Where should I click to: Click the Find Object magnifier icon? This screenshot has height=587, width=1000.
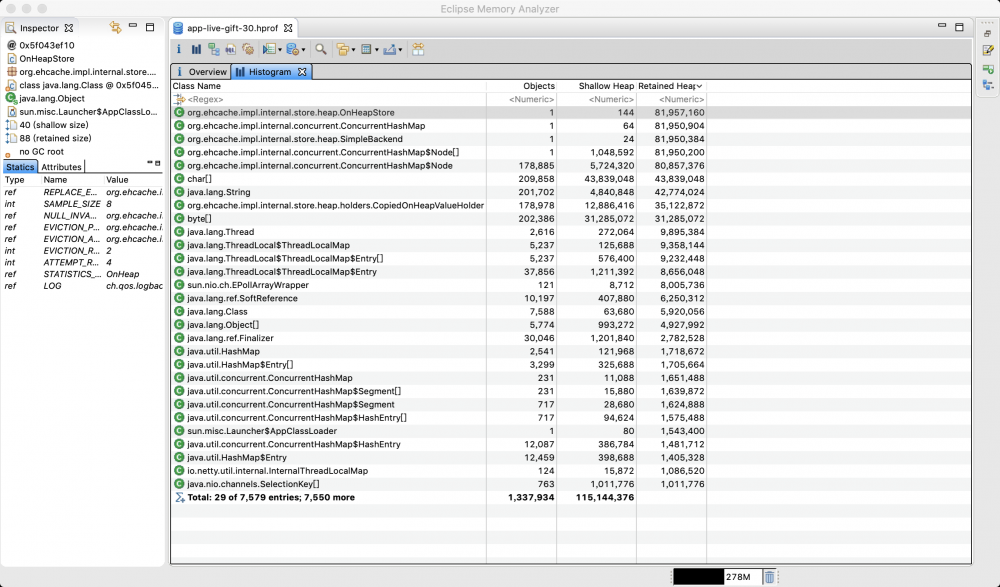(320, 48)
